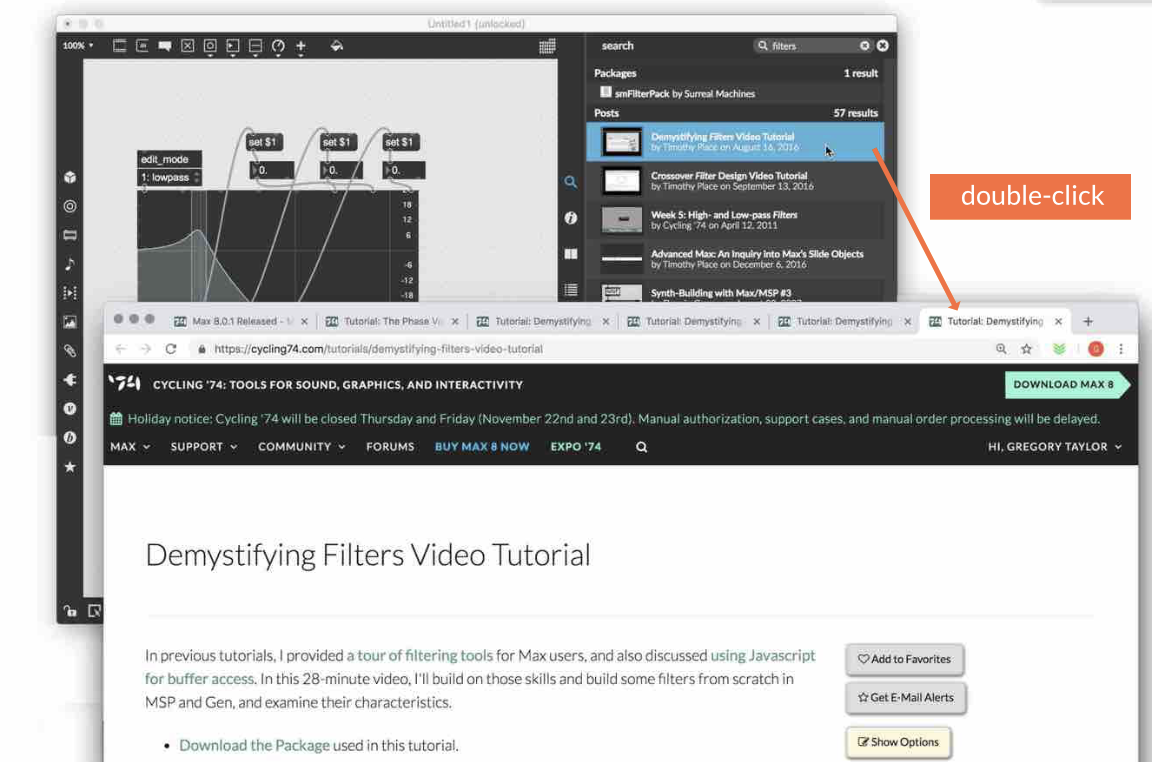Viewport: 1152px width, 762px height.
Task: Open the BEAP 'b' icon in Max sidebar
Action: point(70,437)
